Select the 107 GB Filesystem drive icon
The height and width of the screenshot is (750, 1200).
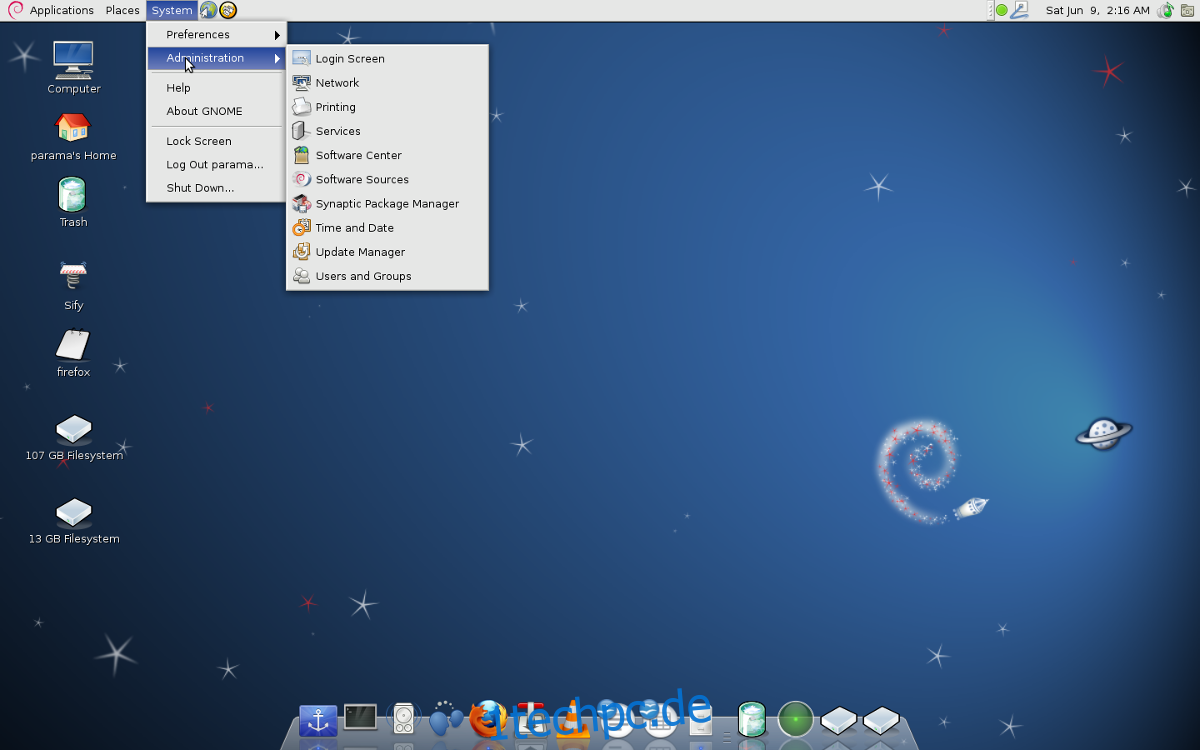pos(74,438)
